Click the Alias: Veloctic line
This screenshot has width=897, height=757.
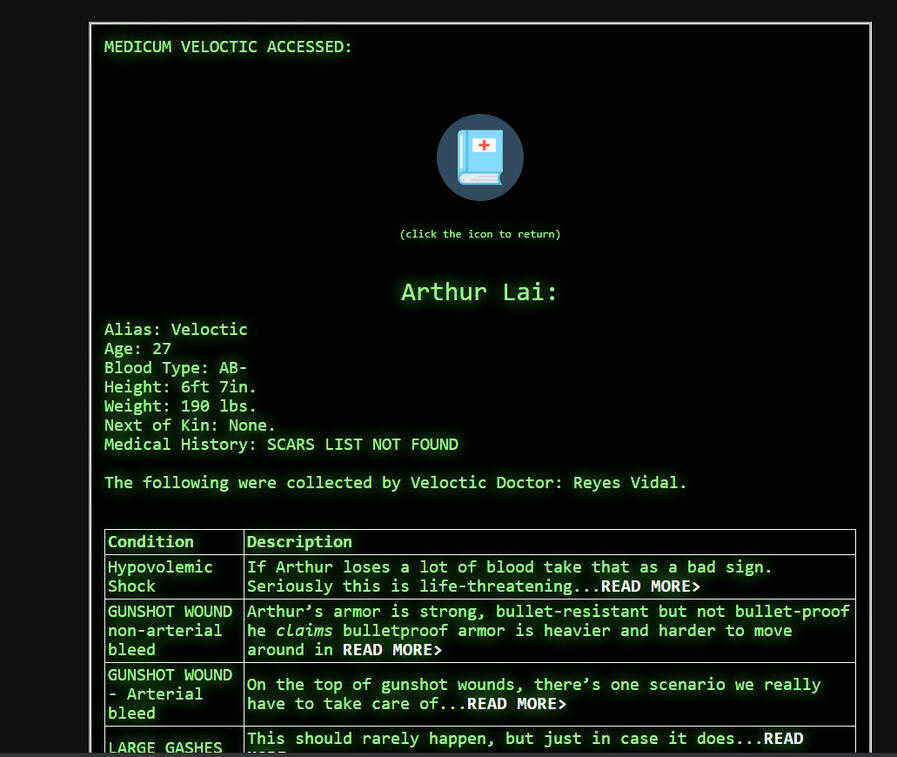(176, 329)
